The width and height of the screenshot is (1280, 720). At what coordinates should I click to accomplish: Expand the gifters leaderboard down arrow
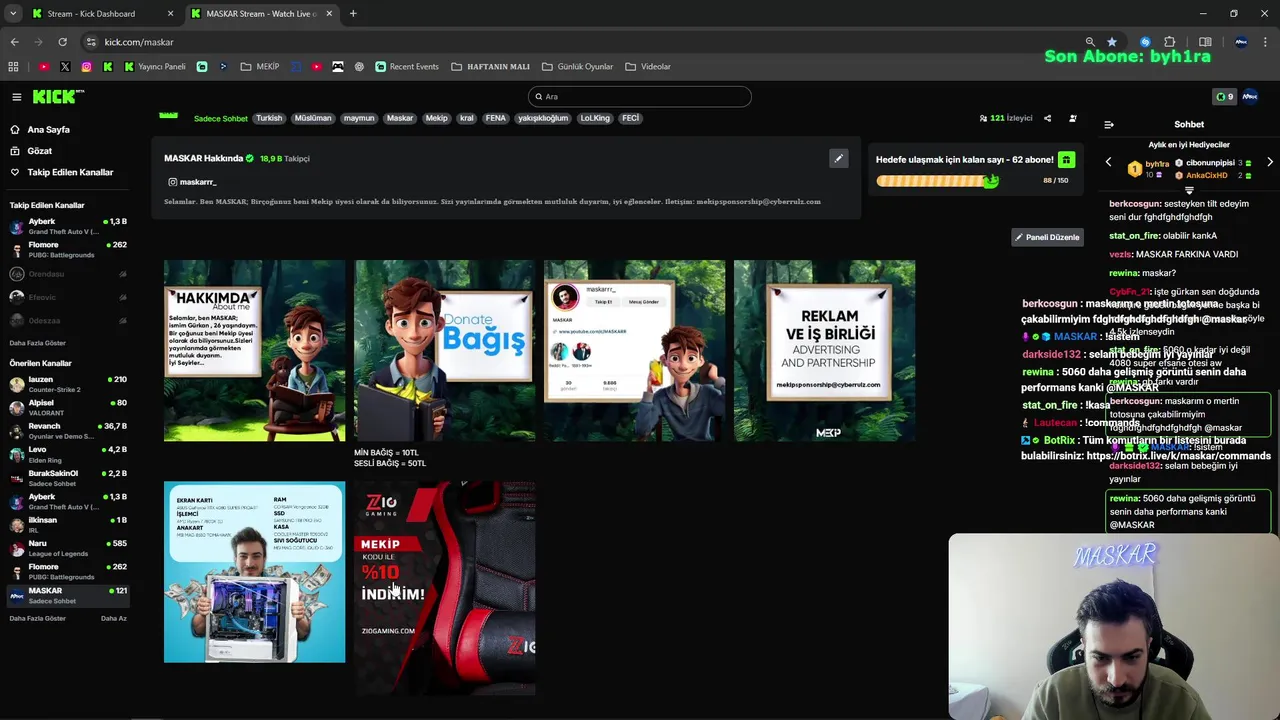pos(1189,190)
